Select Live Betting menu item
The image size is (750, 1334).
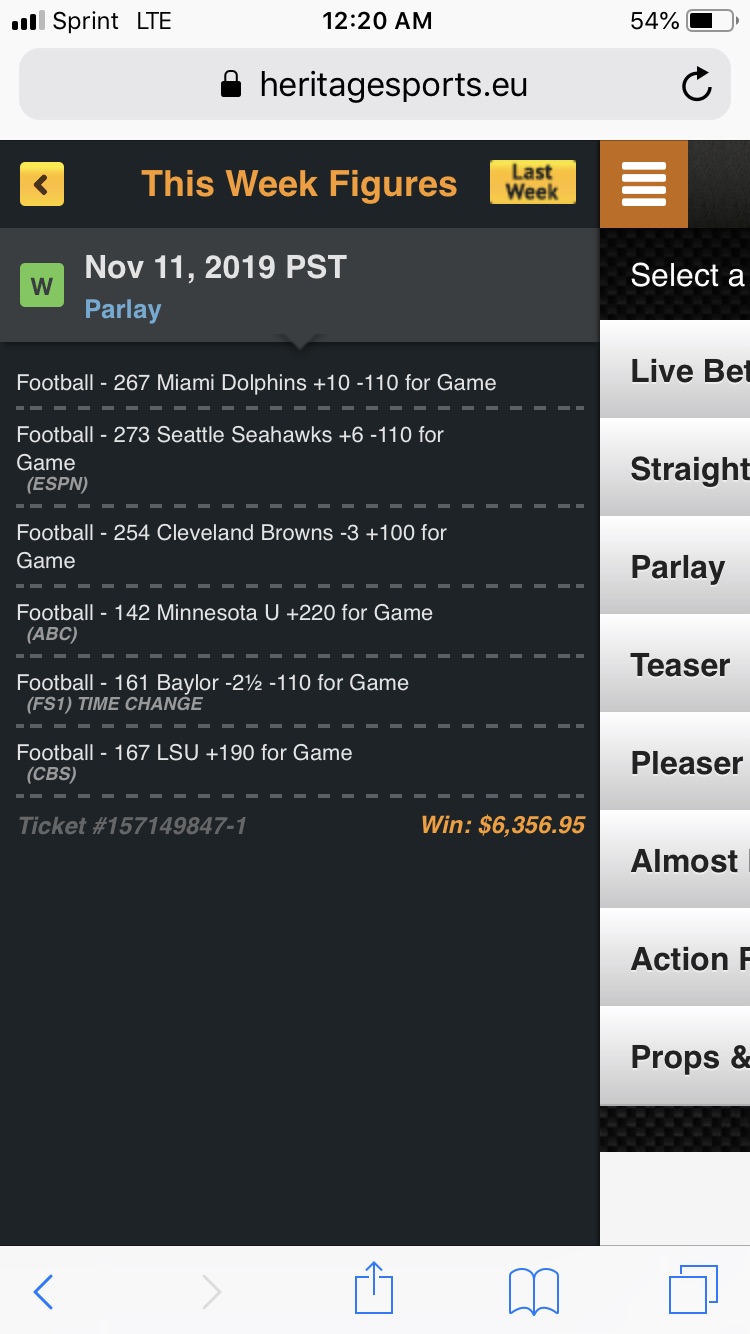(675, 370)
